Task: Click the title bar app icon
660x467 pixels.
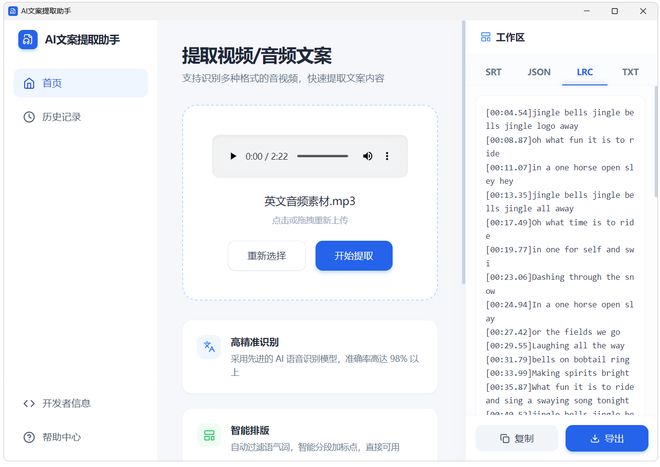Action: pyautogui.click(x=13, y=11)
